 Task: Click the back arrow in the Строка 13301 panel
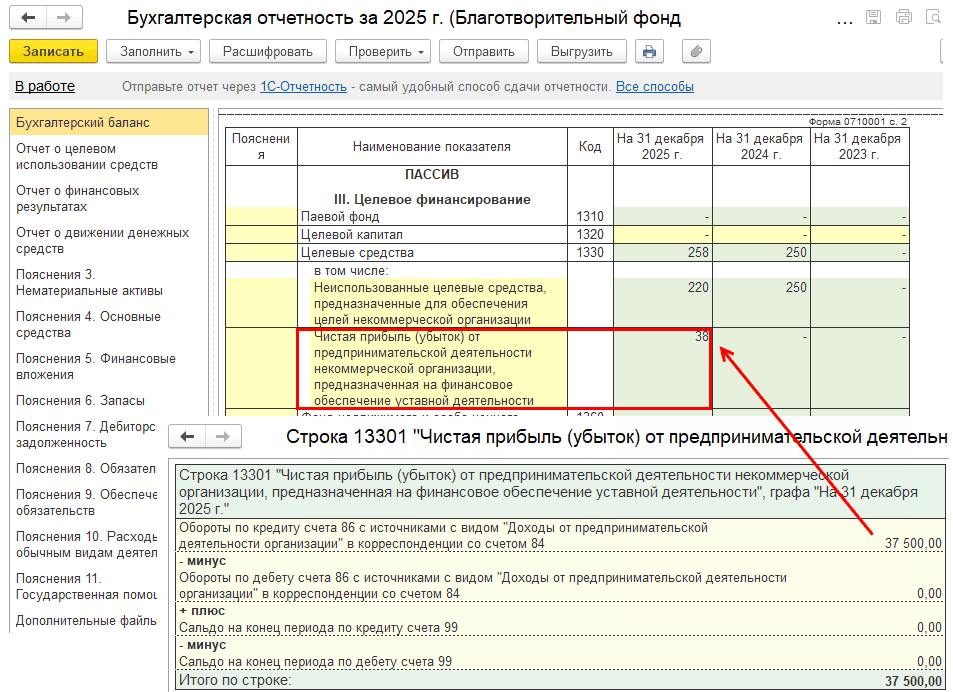(x=187, y=437)
